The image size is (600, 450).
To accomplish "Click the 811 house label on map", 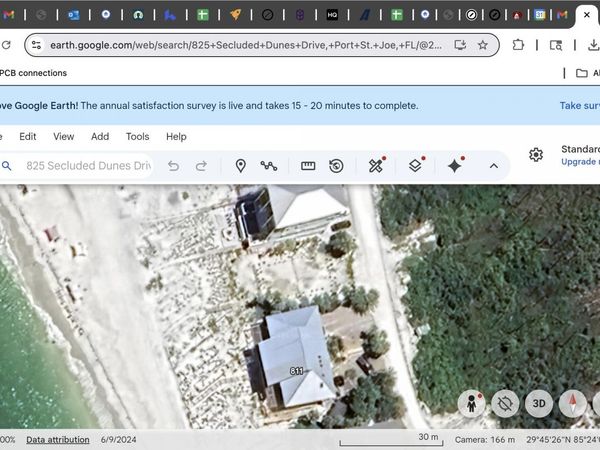I will (297, 371).
